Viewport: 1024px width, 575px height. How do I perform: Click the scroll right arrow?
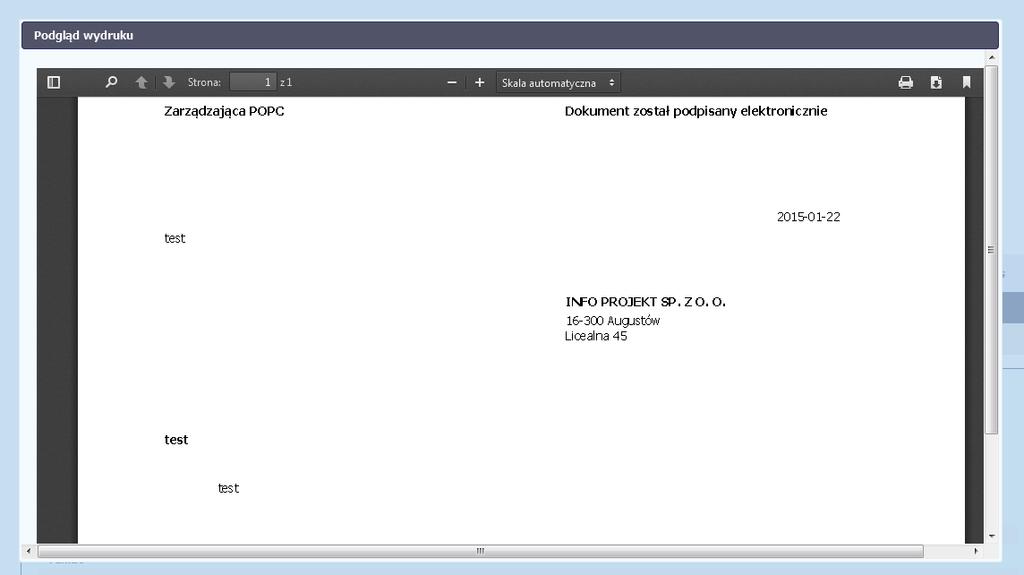pyautogui.click(x=976, y=551)
